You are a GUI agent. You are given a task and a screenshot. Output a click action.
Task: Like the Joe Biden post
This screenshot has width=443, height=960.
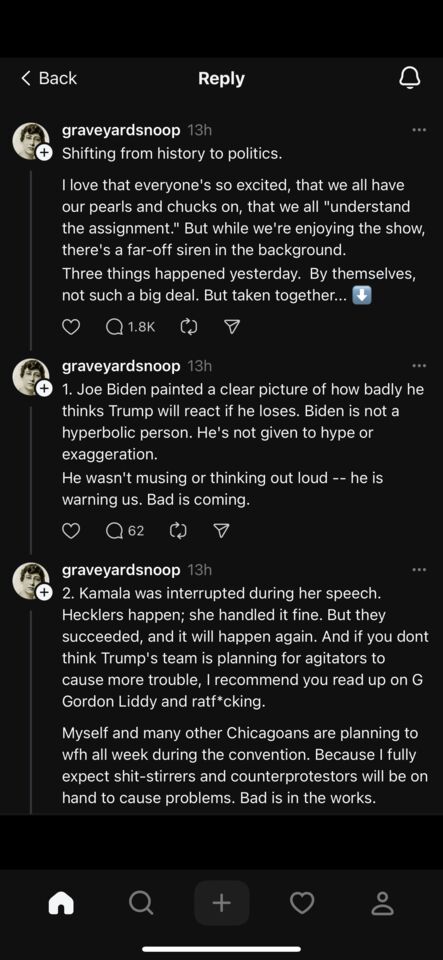[x=72, y=531]
